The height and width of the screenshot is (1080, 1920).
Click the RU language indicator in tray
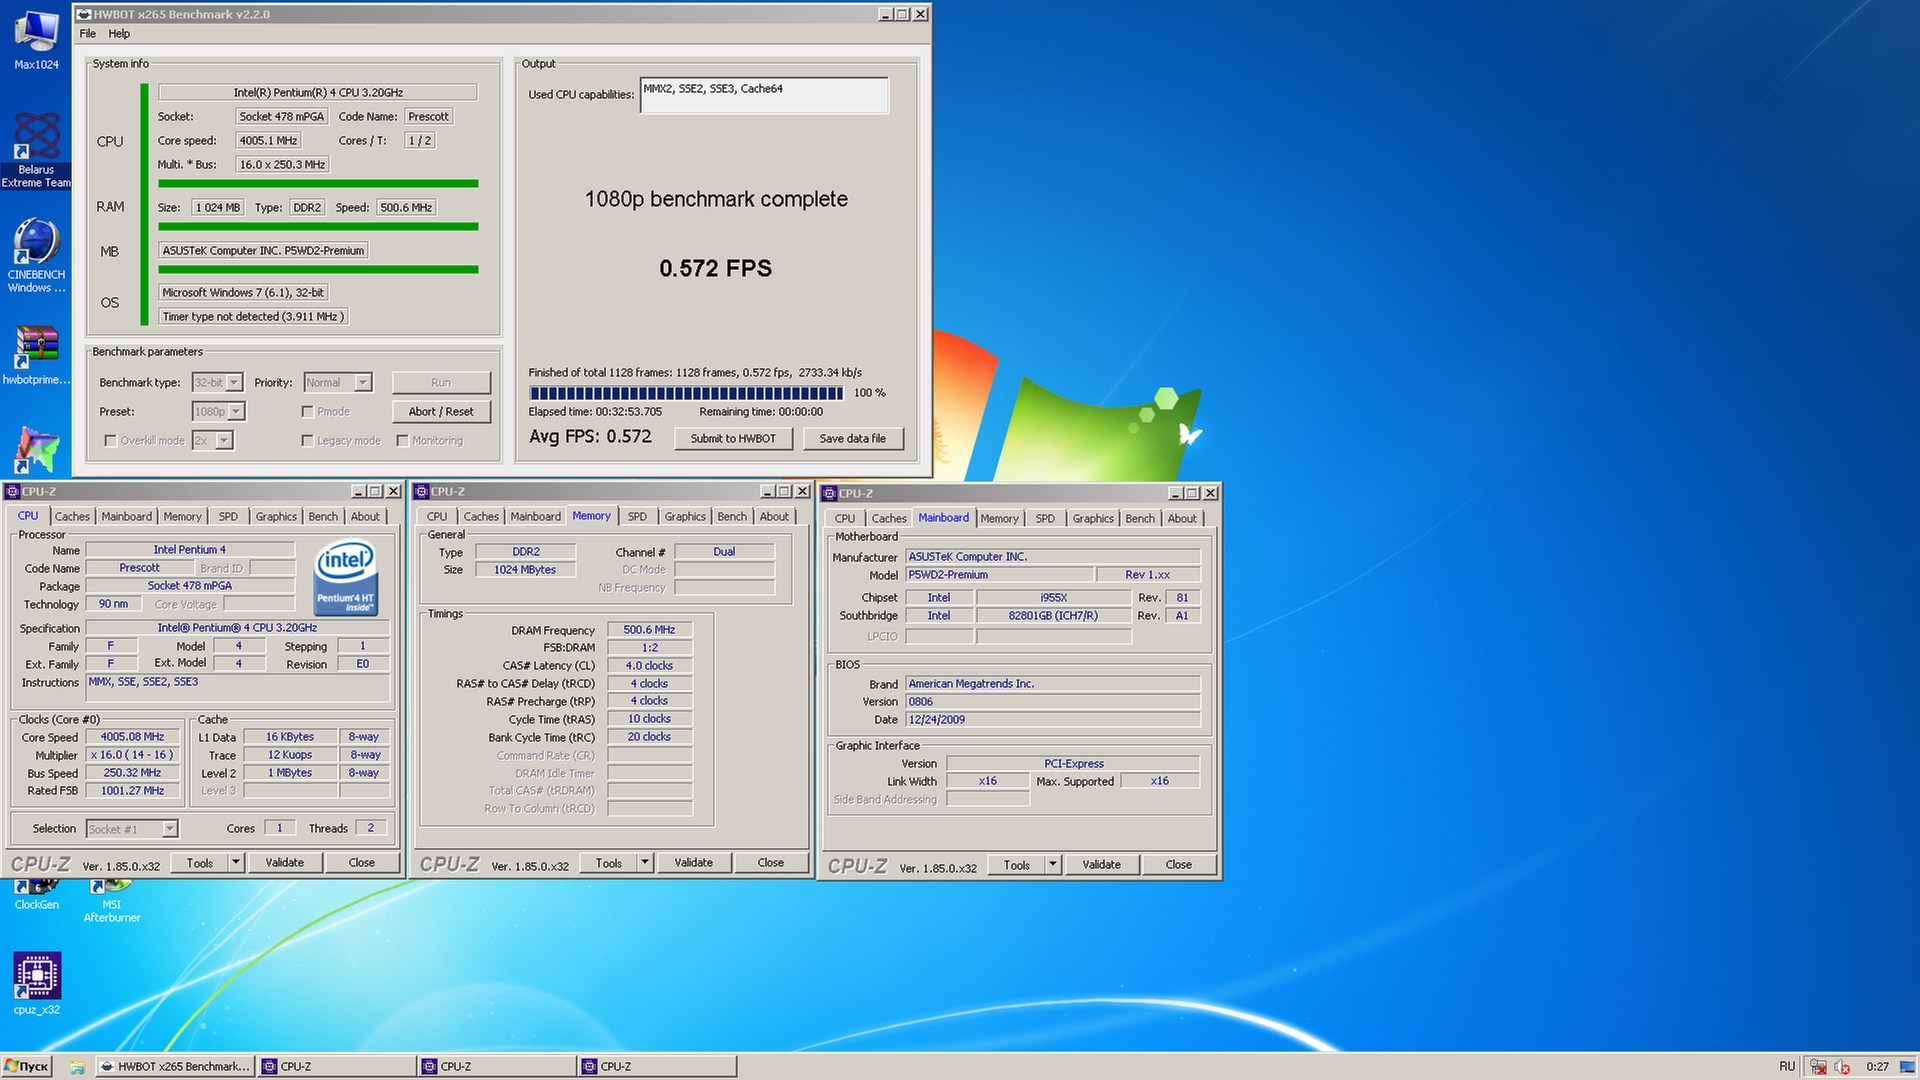[1787, 1066]
